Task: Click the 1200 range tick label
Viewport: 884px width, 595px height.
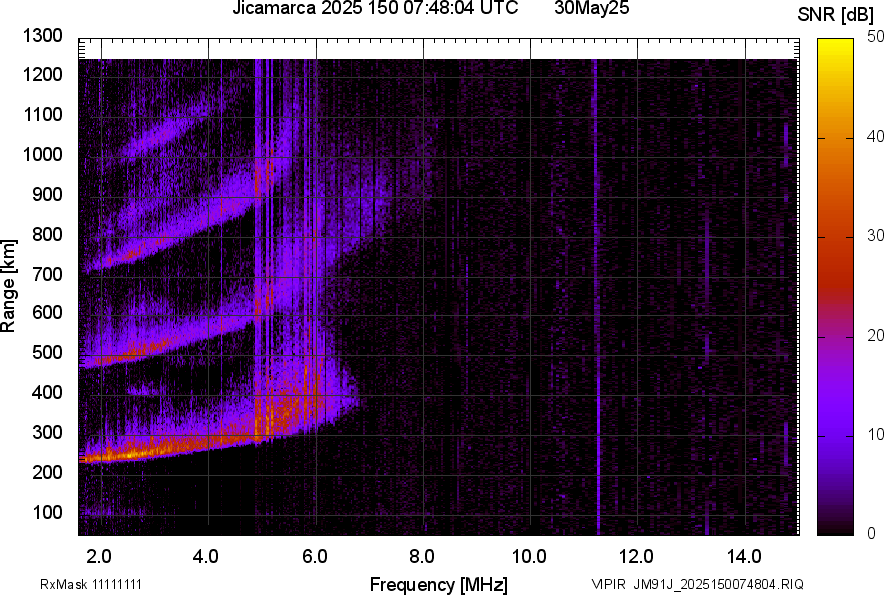Action: click(42, 74)
